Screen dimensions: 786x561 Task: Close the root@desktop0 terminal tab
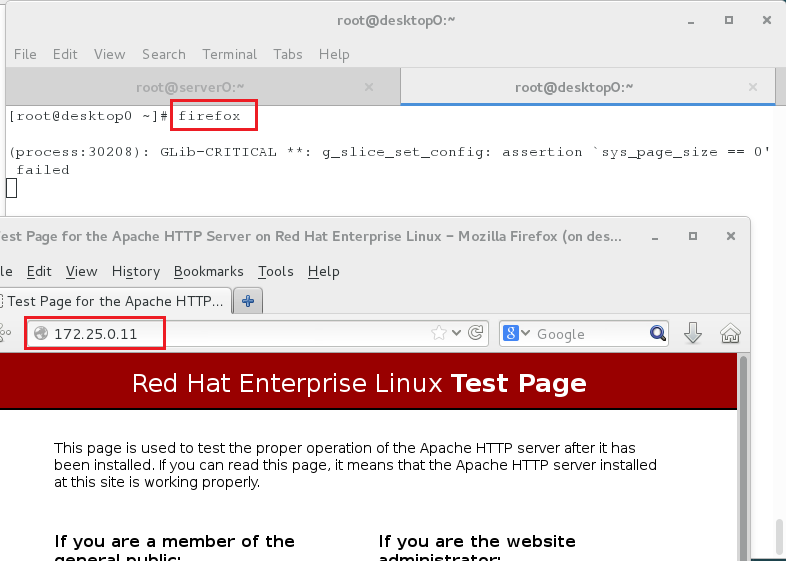coord(752,87)
